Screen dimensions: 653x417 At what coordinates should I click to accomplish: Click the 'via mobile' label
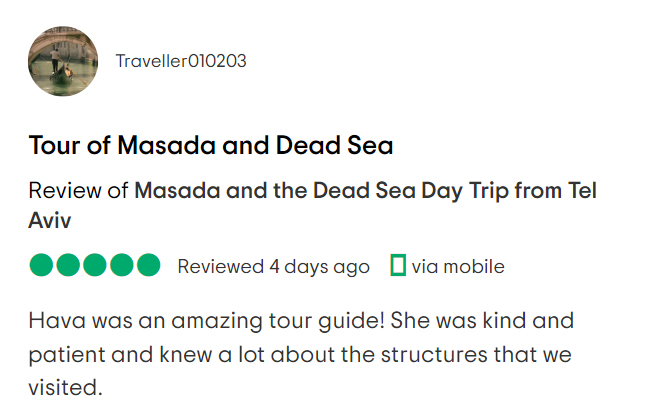[x=458, y=266]
